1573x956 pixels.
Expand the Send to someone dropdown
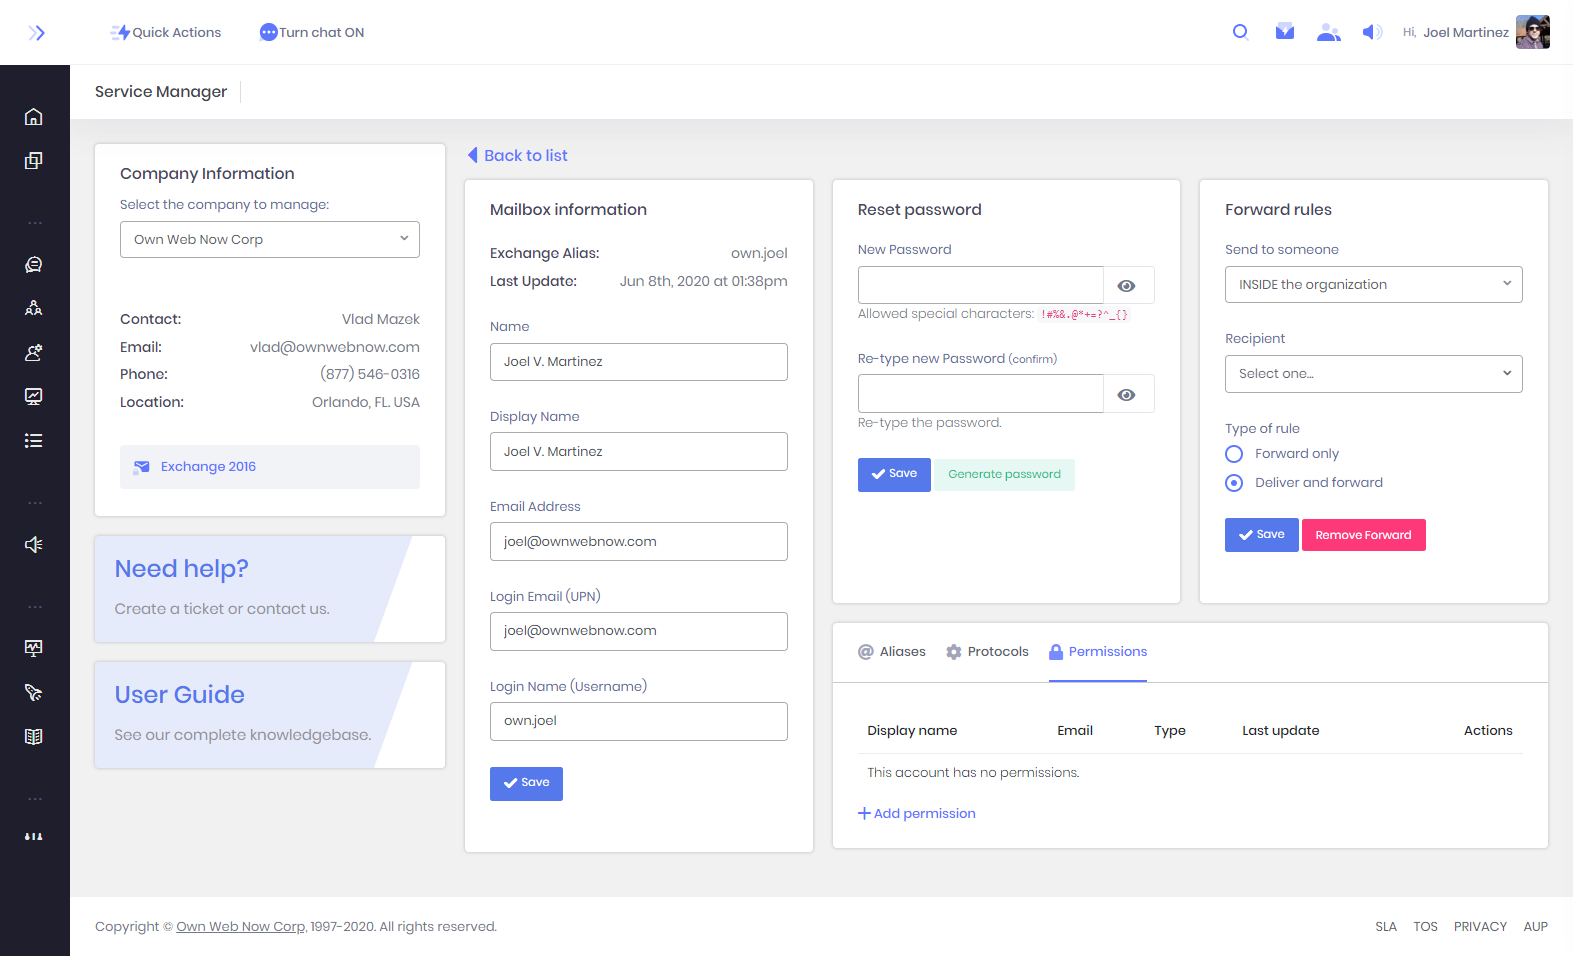[1373, 285]
